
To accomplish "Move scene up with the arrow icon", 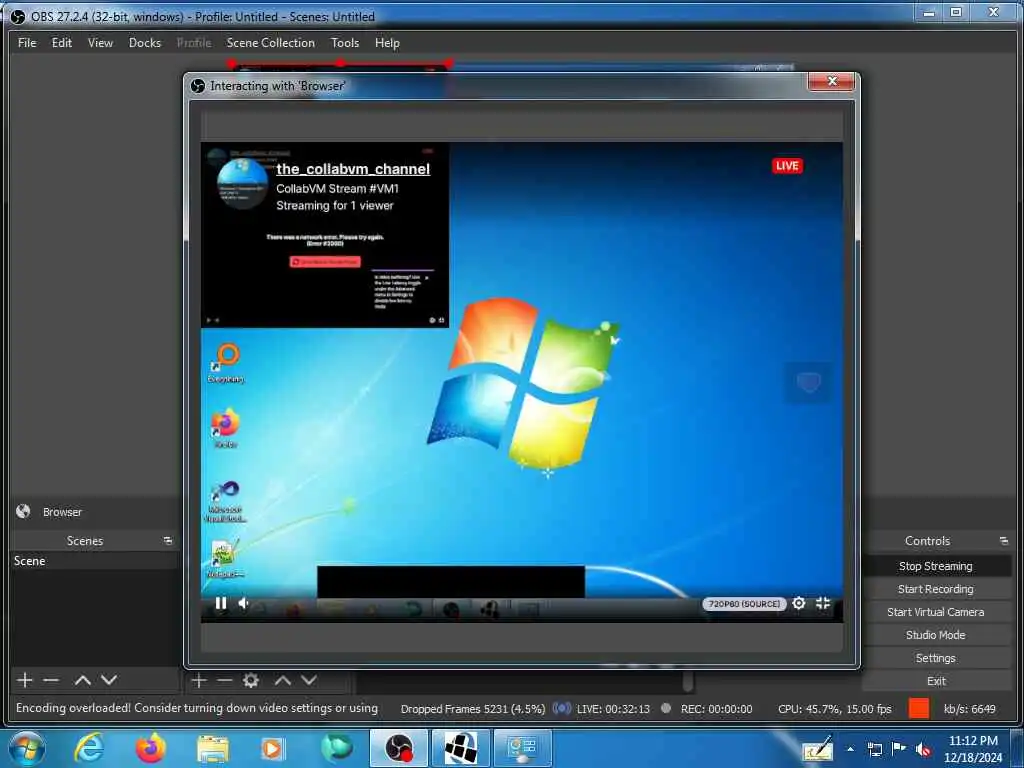I will 82,680.
